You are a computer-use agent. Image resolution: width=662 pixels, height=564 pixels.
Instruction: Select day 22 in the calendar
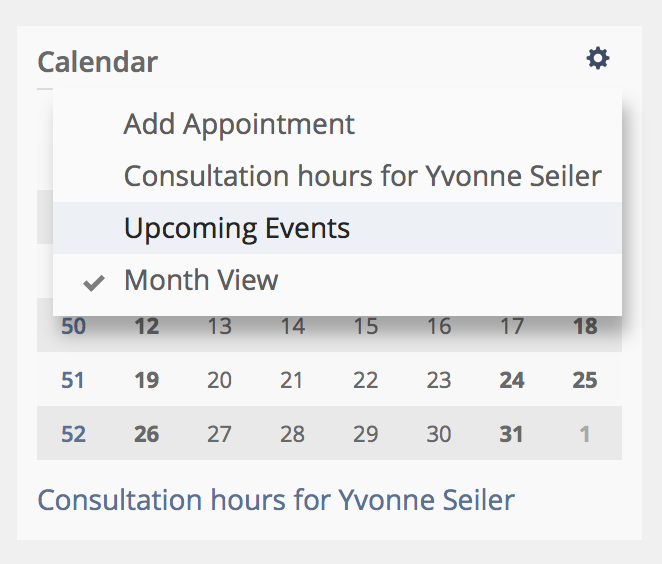[366, 381]
